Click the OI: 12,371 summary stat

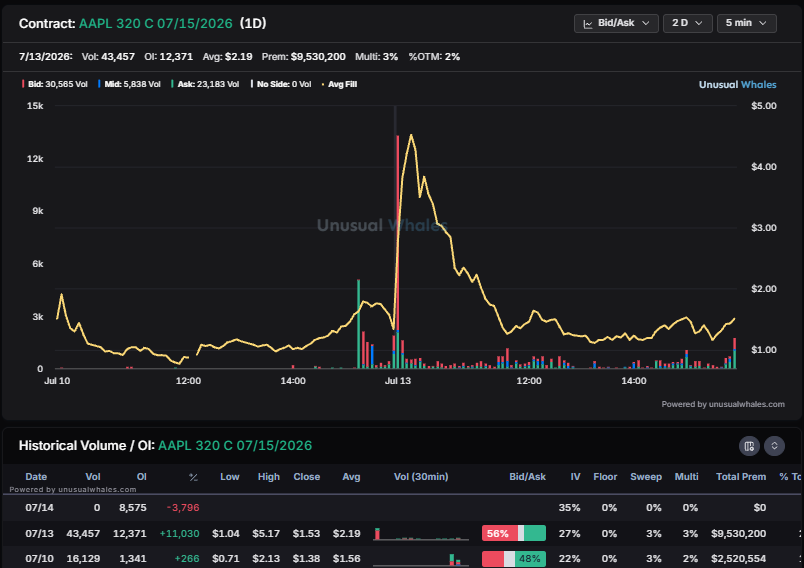[x=168, y=56]
